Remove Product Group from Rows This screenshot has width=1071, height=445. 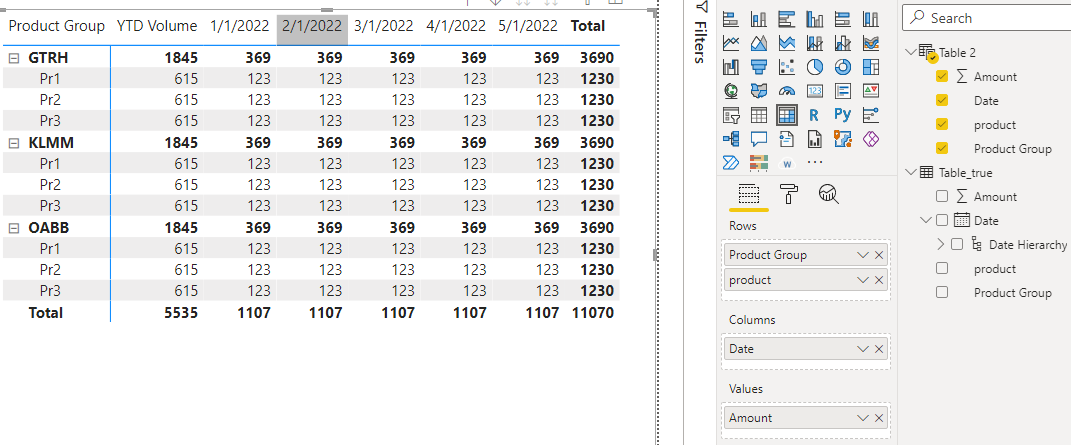tap(879, 255)
